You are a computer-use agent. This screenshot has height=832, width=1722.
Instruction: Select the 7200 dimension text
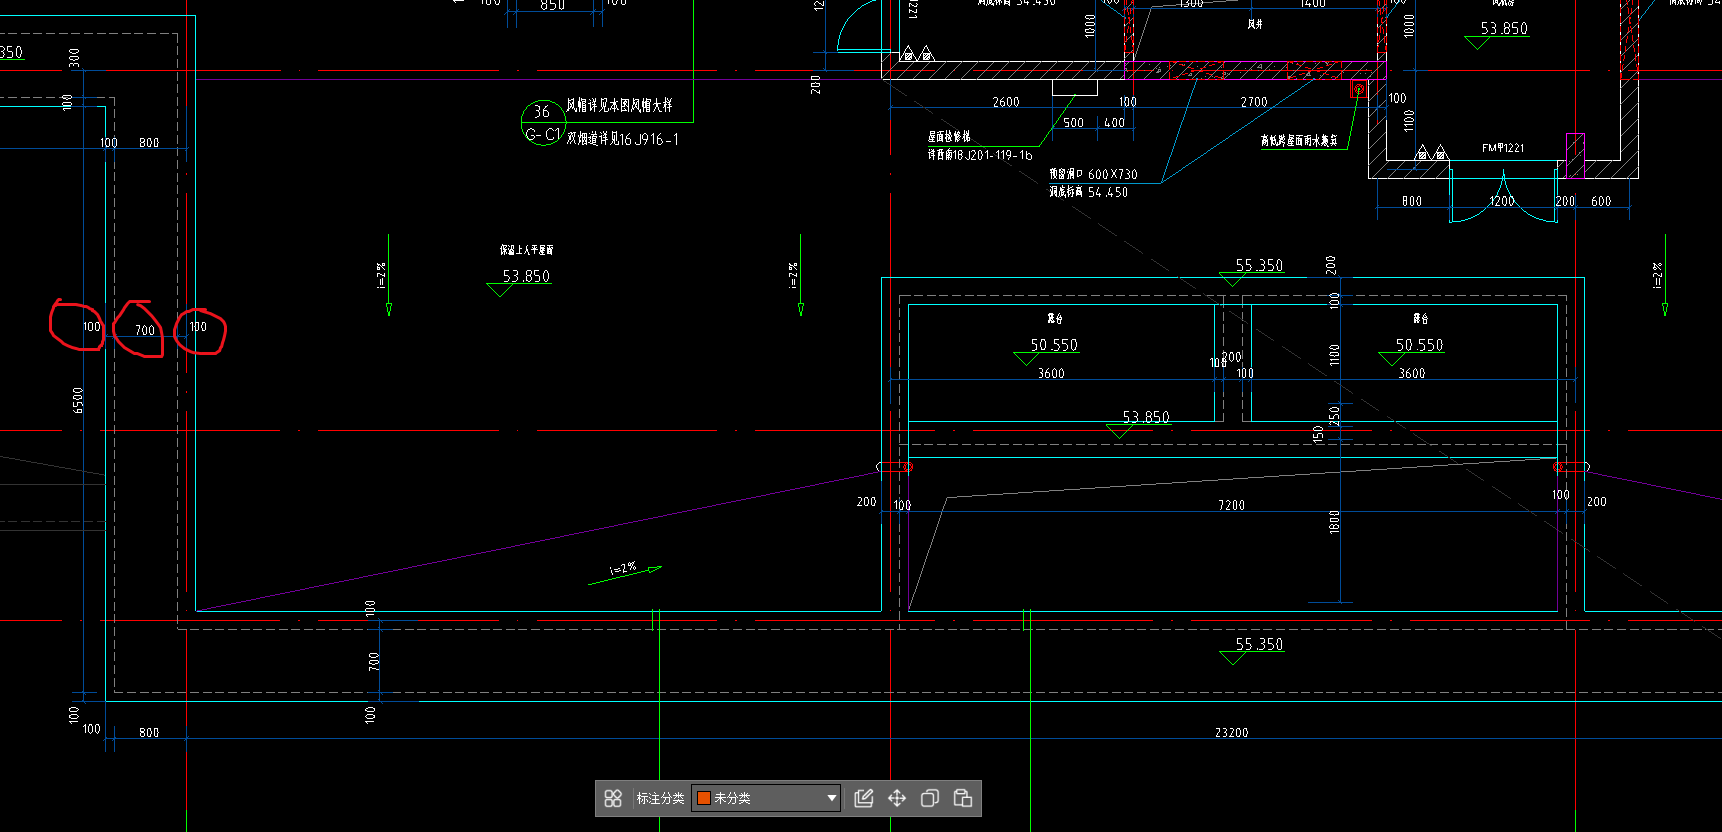pyautogui.click(x=1231, y=506)
